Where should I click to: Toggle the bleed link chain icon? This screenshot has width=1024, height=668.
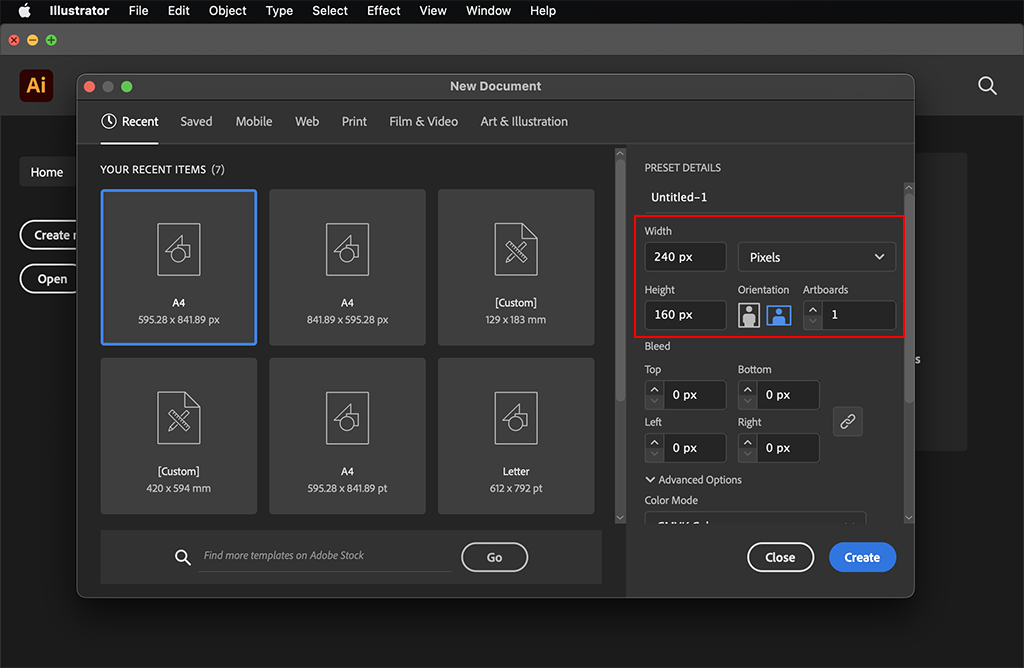coord(848,421)
